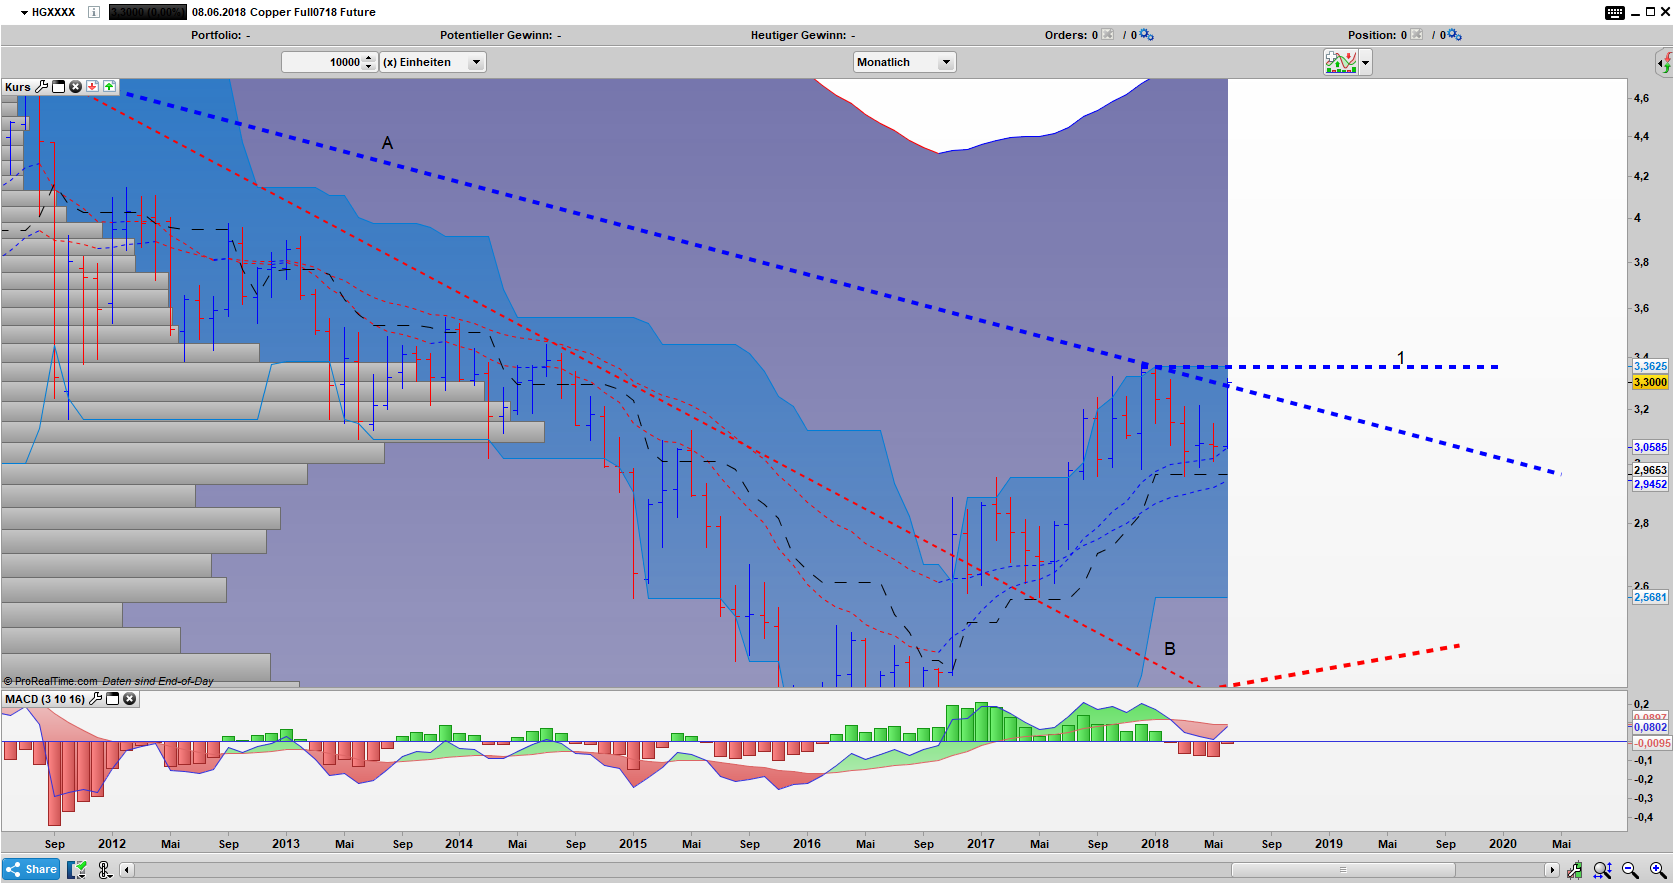
Task: Open the (x) Einheiten units dropdown
Action: point(433,62)
